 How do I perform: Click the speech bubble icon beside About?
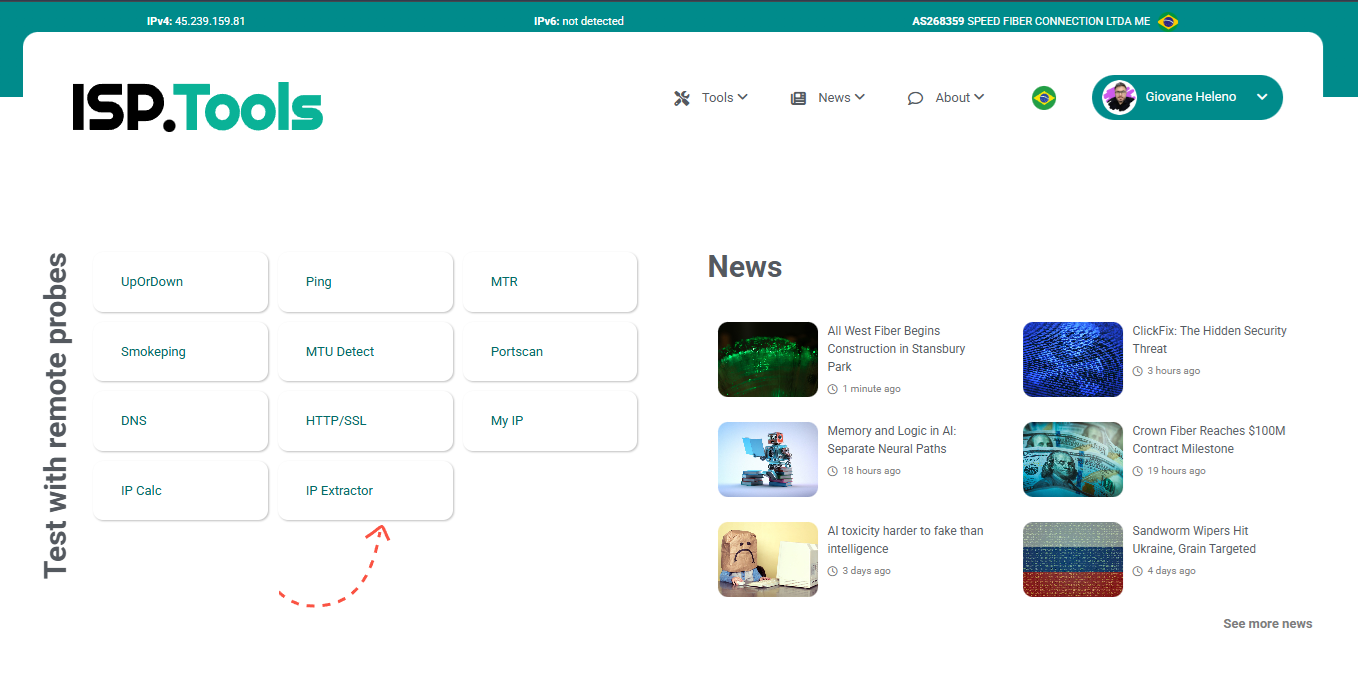point(914,97)
